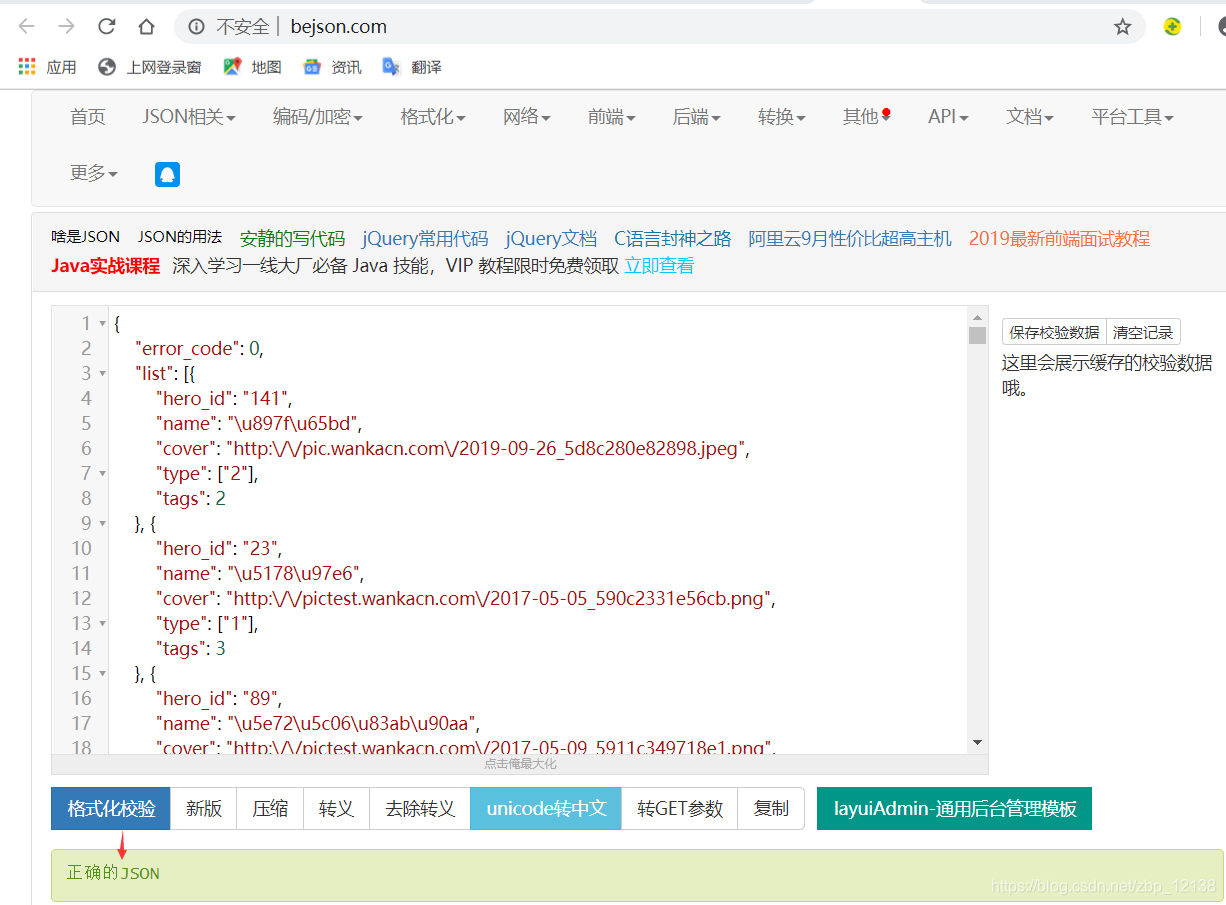Bookmark this page with the star icon
The width and height of the screenshot is (1226, 905).
coord(1122,27)
